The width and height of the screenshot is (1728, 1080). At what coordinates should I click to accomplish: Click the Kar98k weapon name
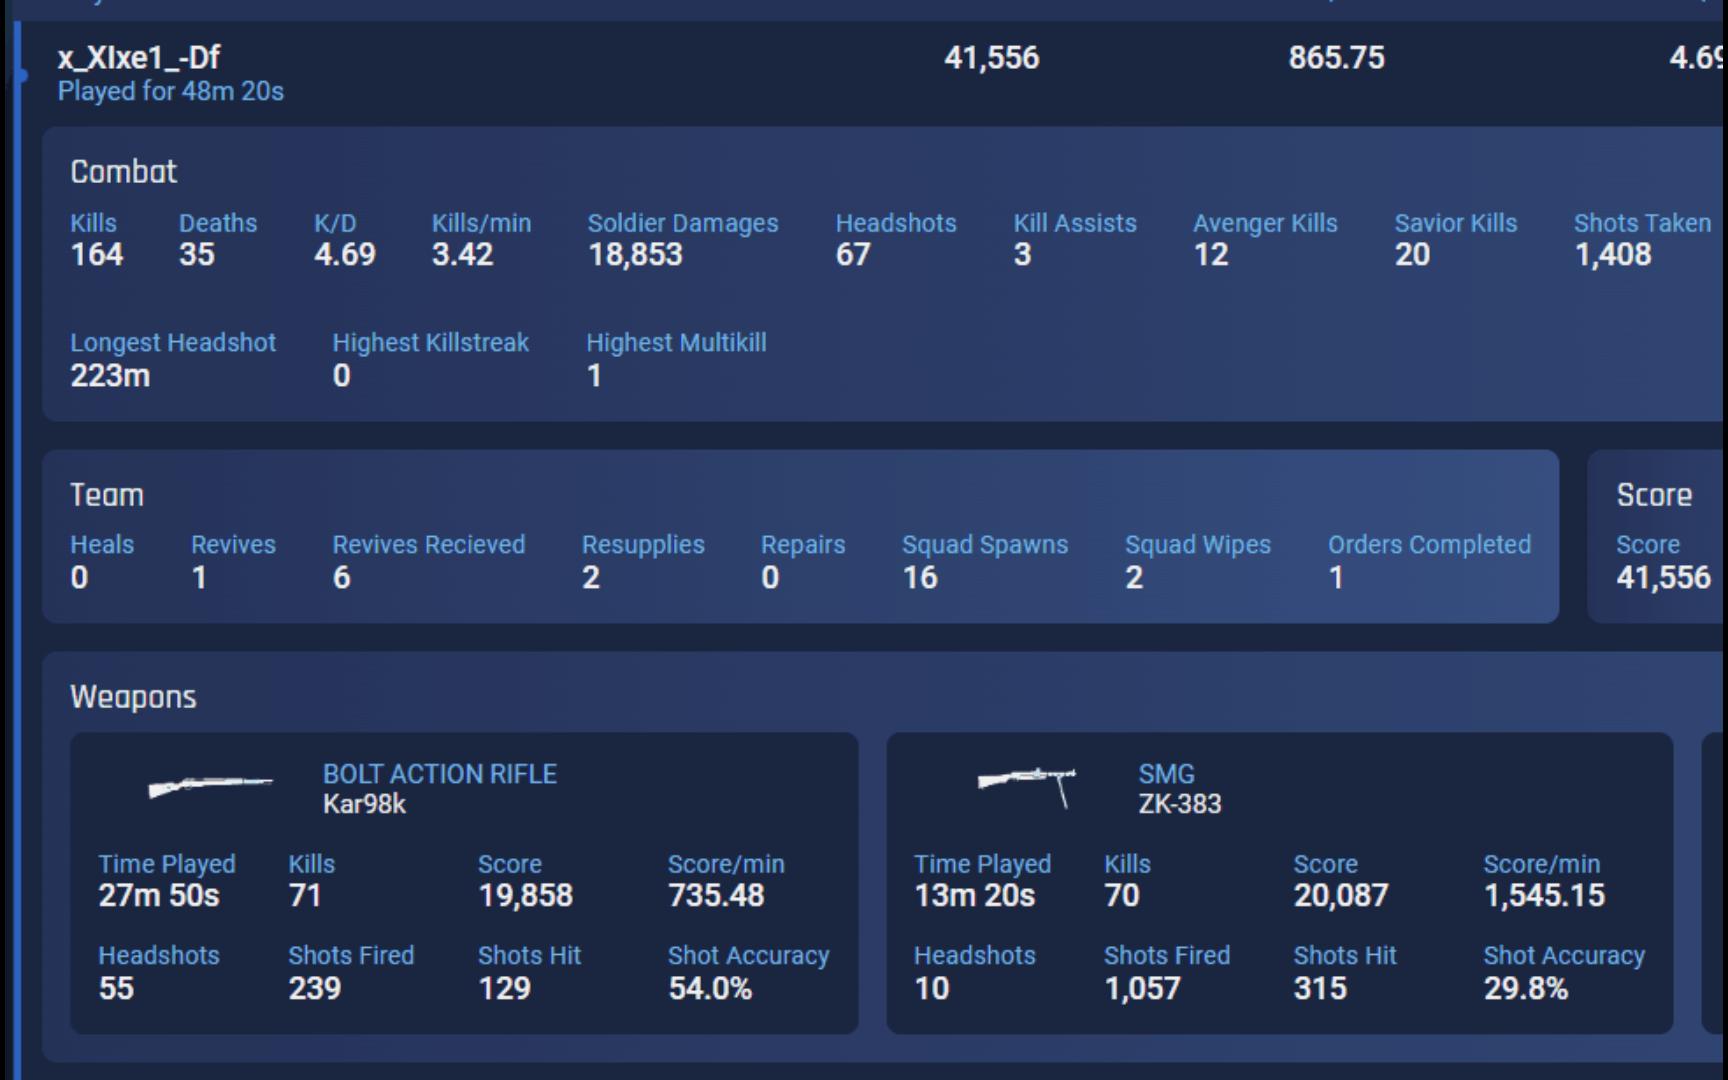(x=364, y=804)
